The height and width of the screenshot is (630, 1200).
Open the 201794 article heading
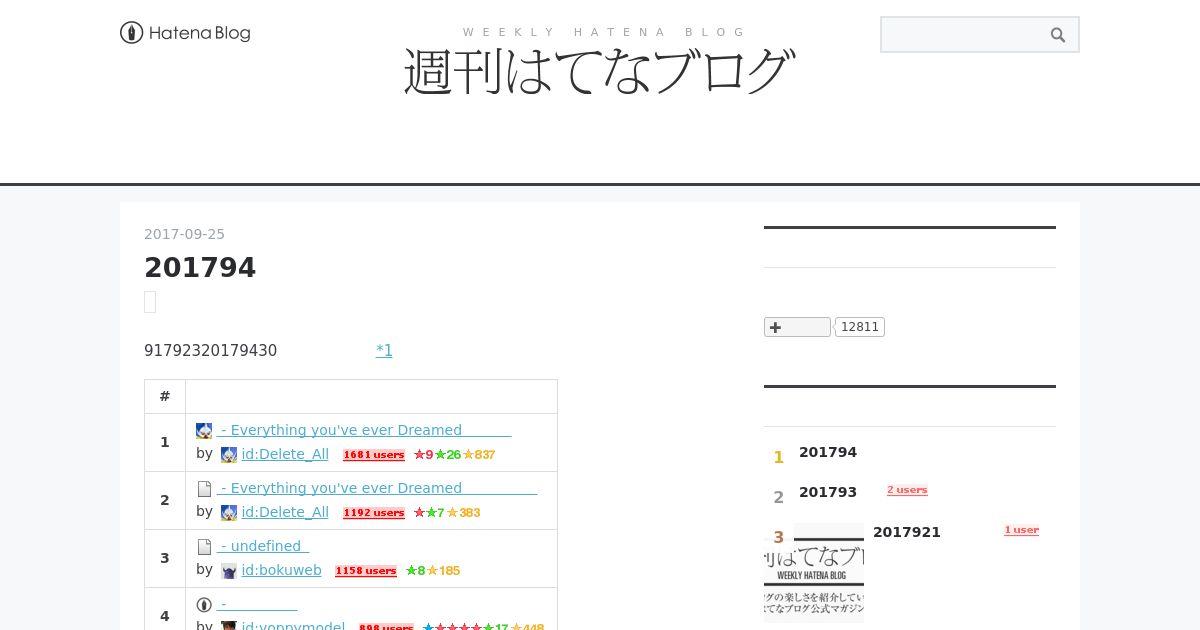[x=200, y=268]
